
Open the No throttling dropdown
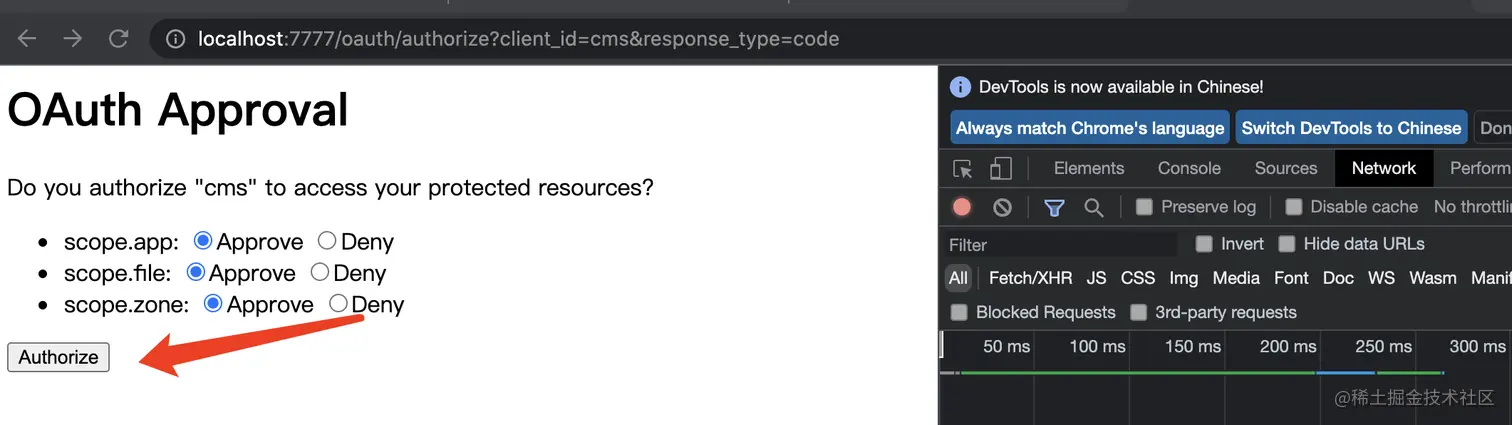tap(1472, 207)
